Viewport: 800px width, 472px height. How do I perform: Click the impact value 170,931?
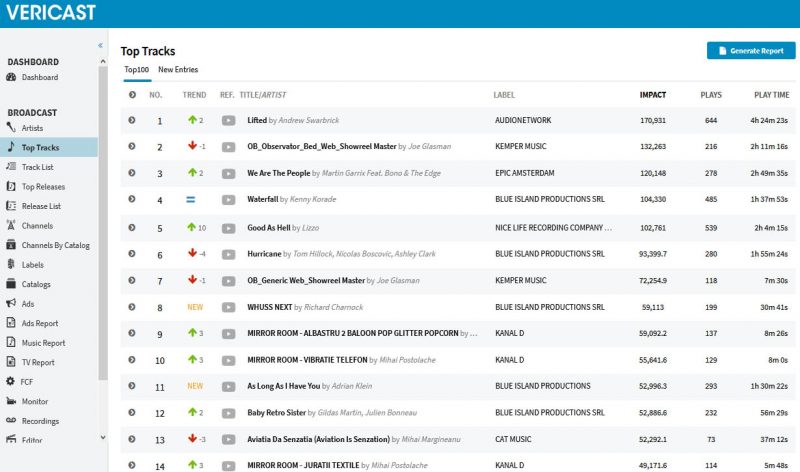[653, 120]
